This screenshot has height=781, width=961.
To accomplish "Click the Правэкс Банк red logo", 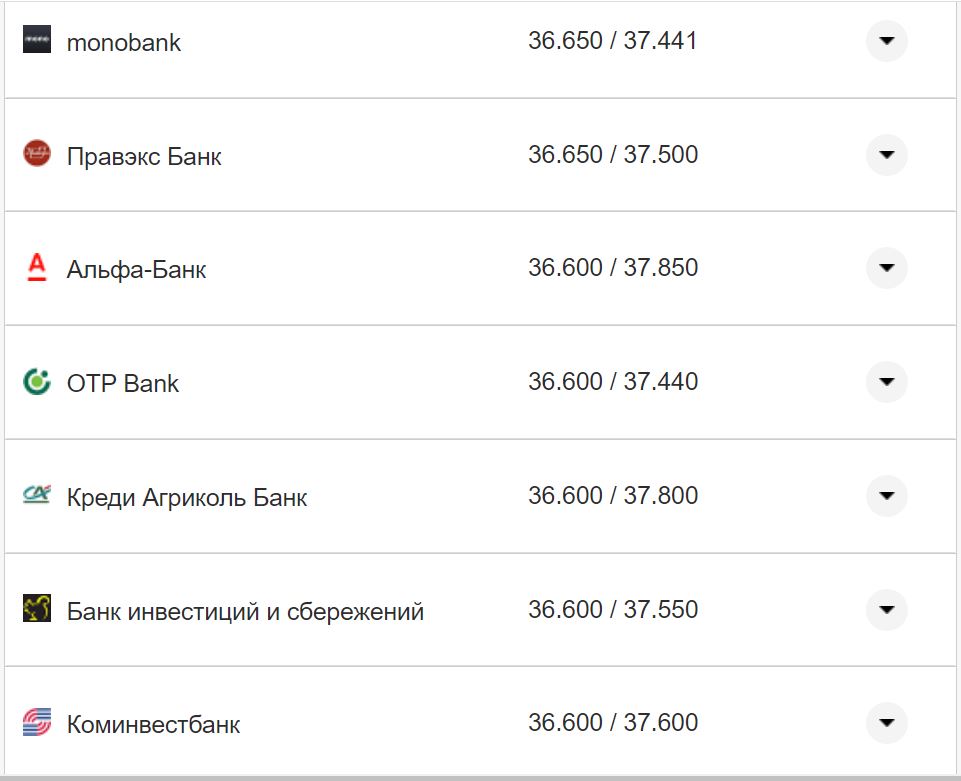I will [35, 156].
